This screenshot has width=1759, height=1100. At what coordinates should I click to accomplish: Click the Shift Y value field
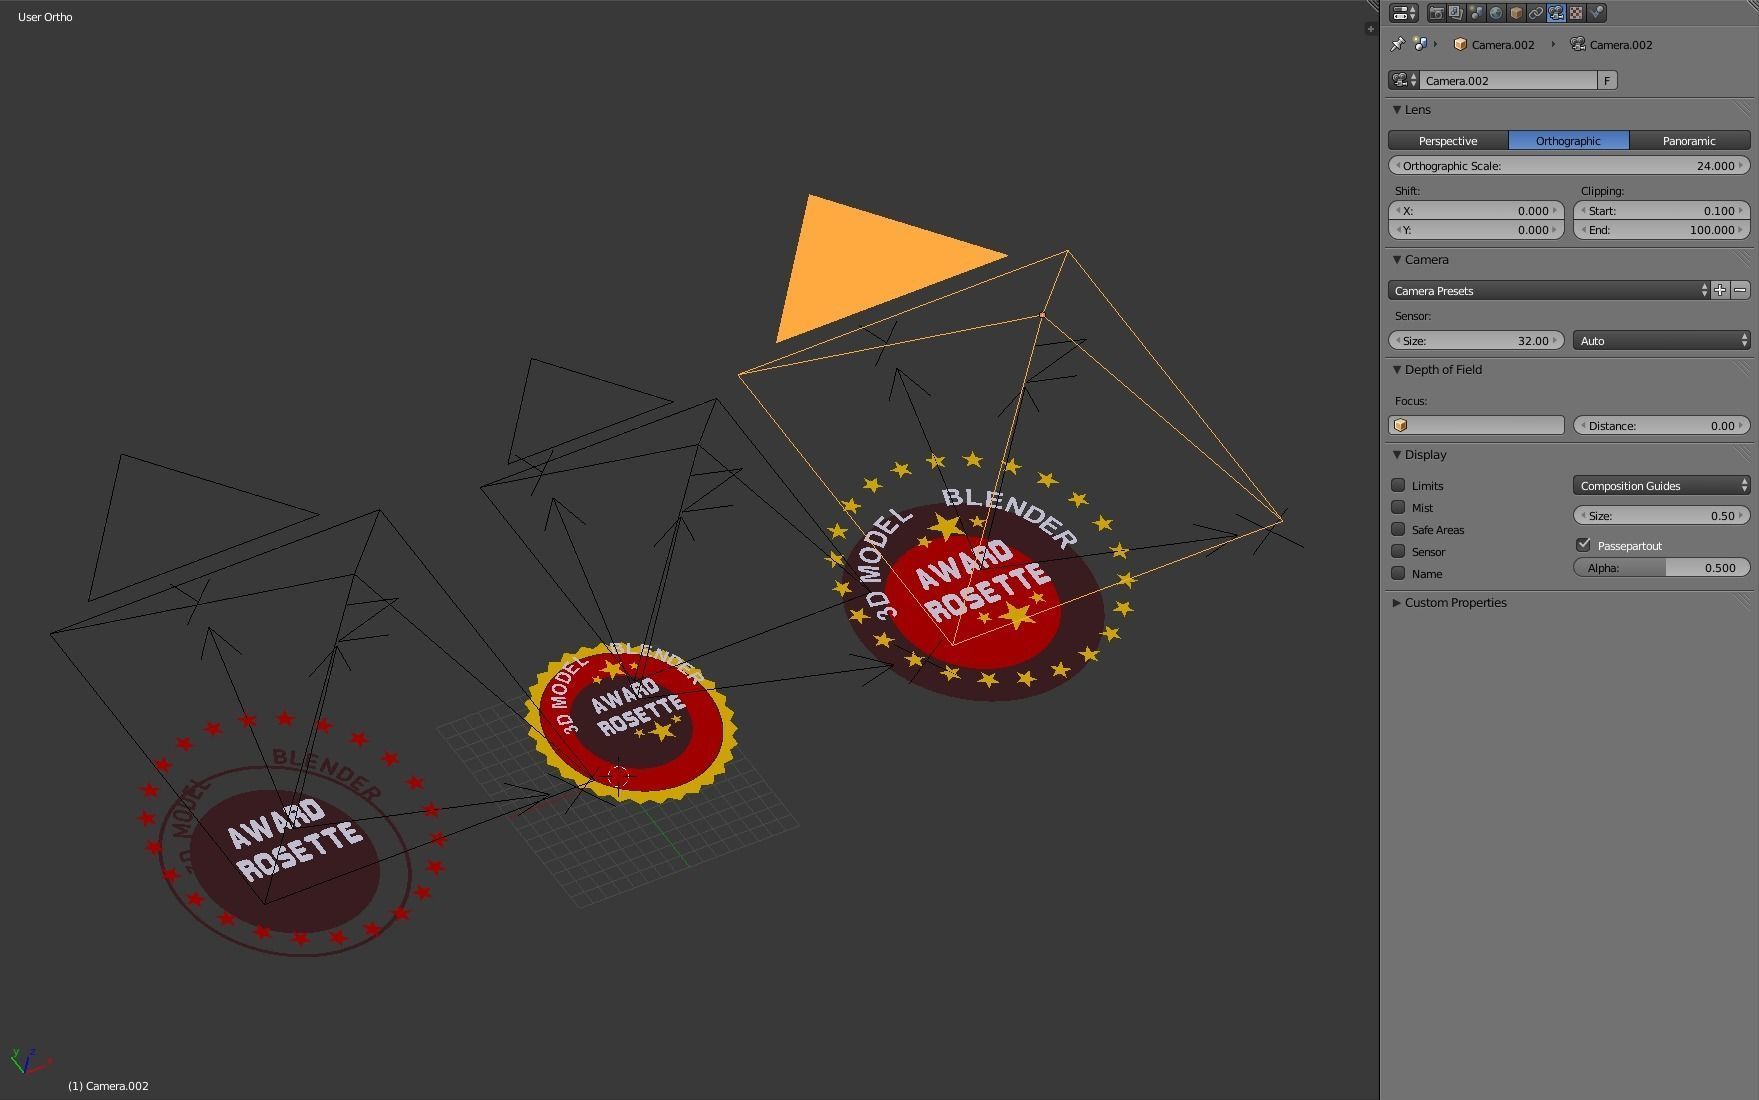(x=1476, y=230)
